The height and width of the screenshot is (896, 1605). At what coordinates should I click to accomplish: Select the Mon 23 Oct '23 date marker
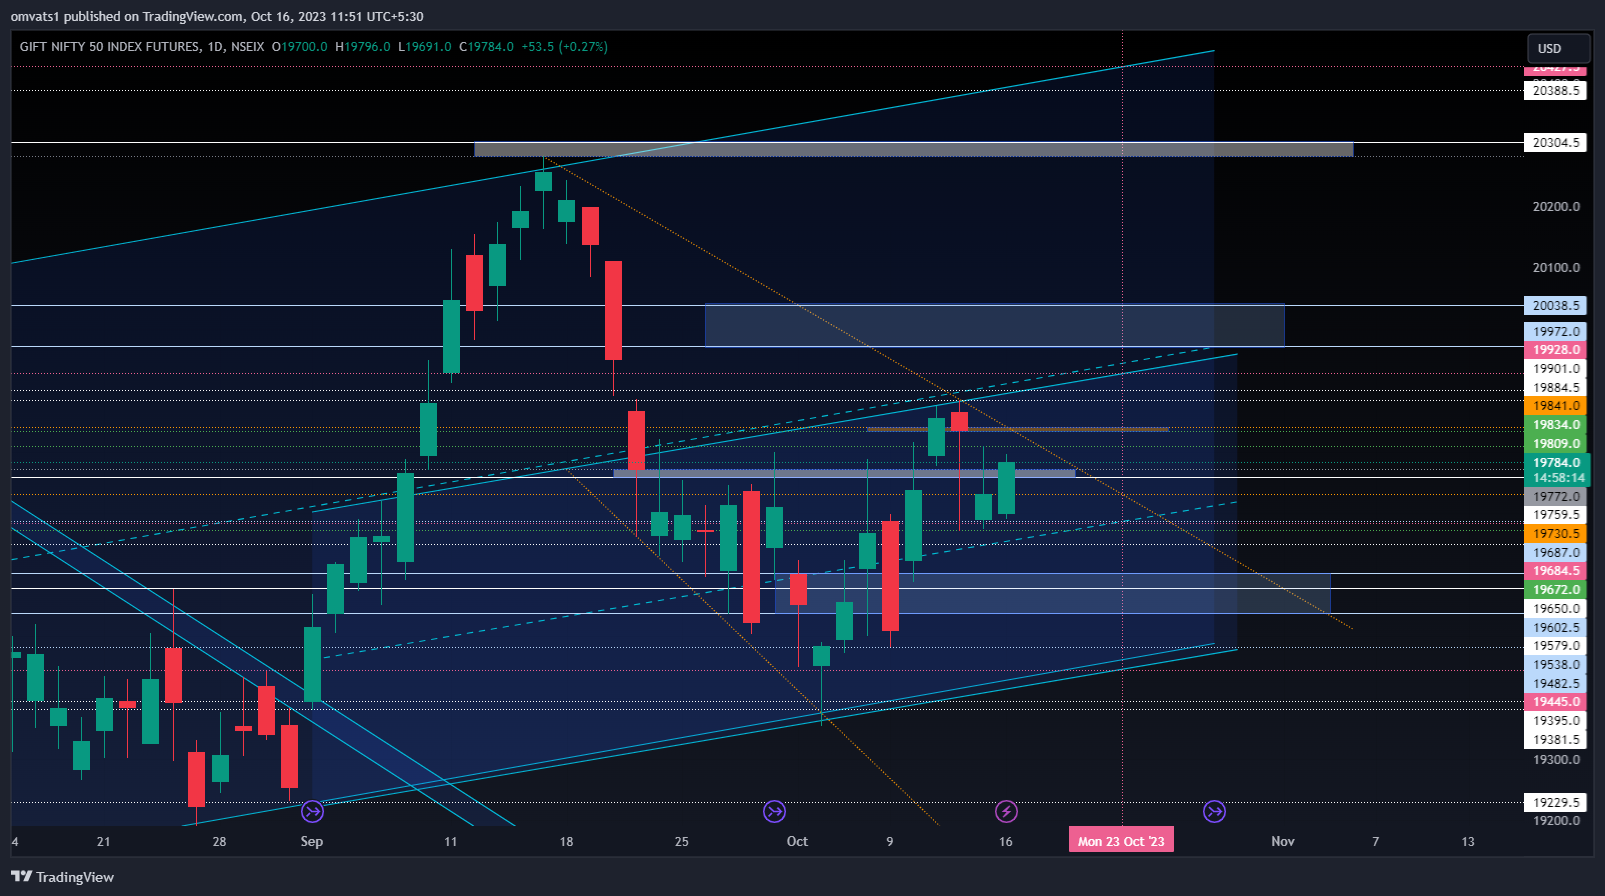click(x=1121, y=841)
